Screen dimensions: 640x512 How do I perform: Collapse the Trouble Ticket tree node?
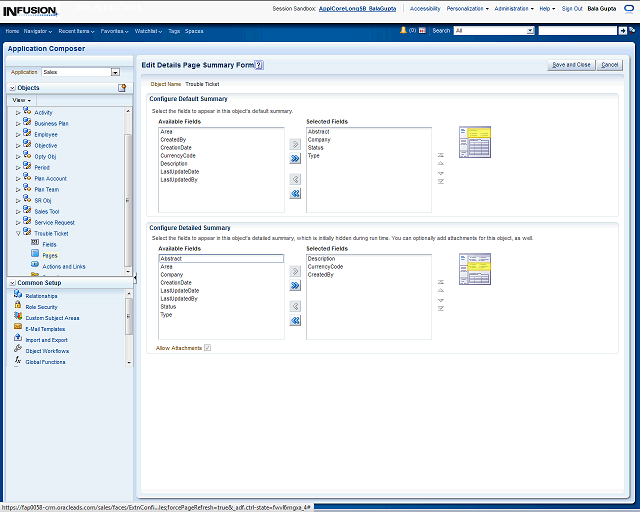point(17,233)
